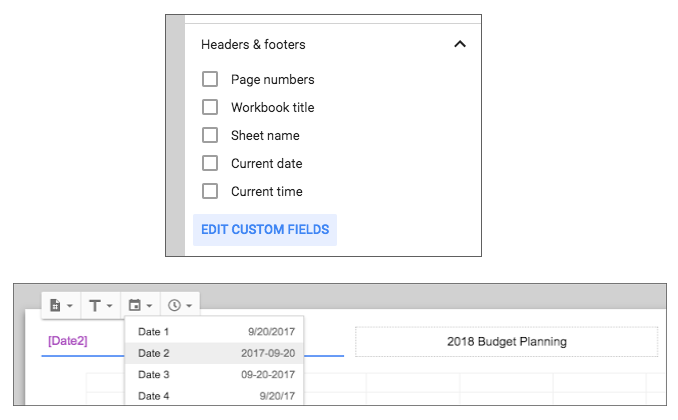The height and width of the screenshot is (420, 678).
Task: Open the dropdown arrow beside the T icon
Action: point(109,306)
